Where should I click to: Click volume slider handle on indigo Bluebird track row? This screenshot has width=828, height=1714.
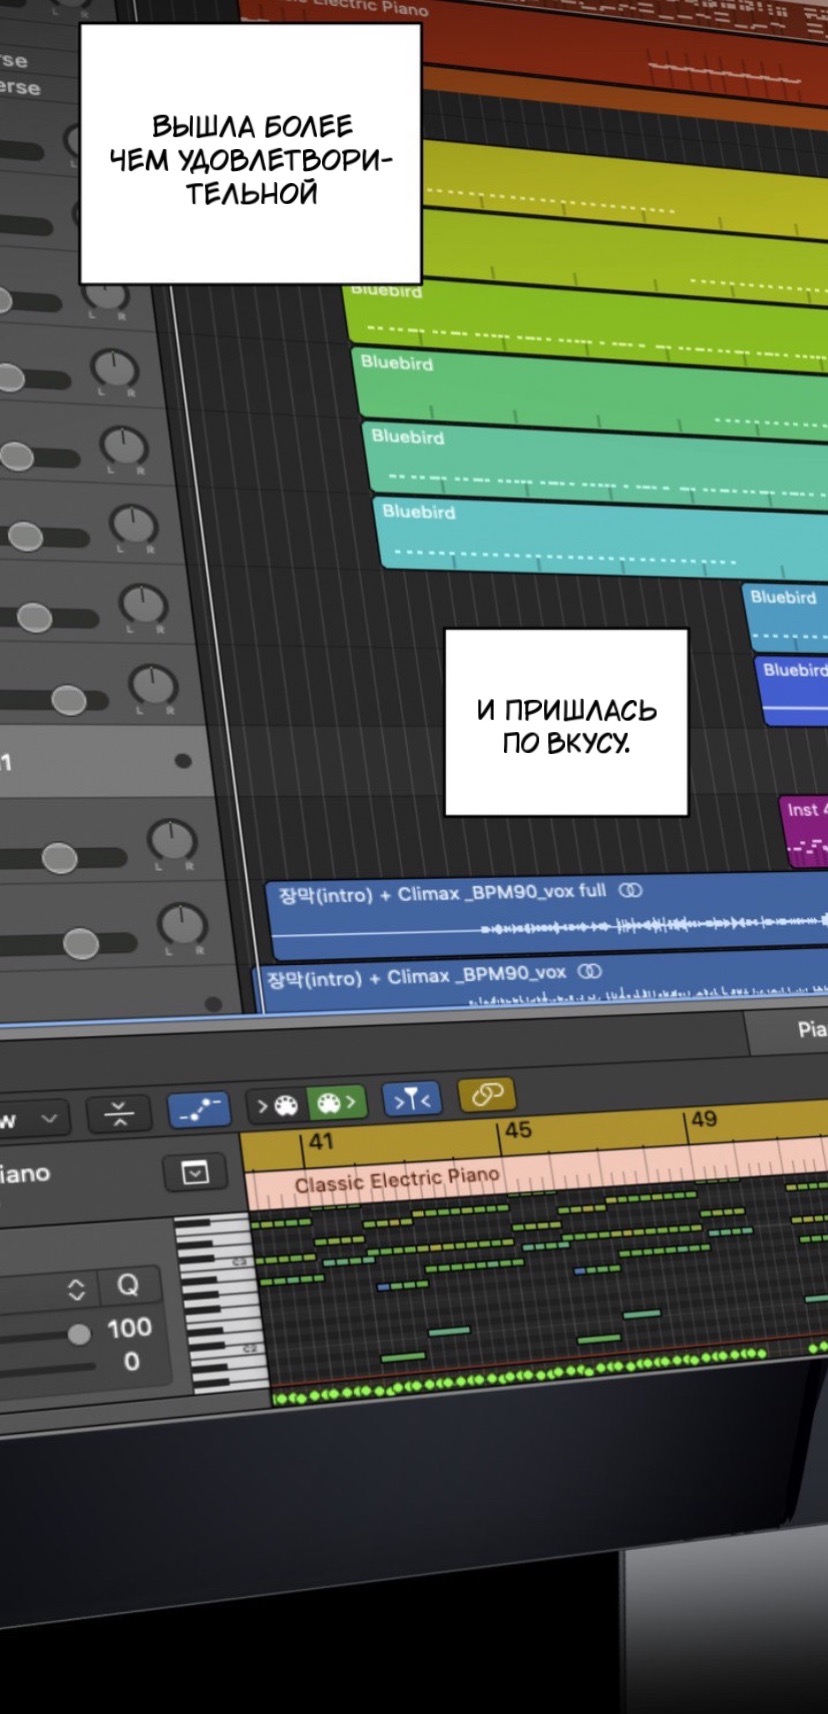(x=68, y=699)
